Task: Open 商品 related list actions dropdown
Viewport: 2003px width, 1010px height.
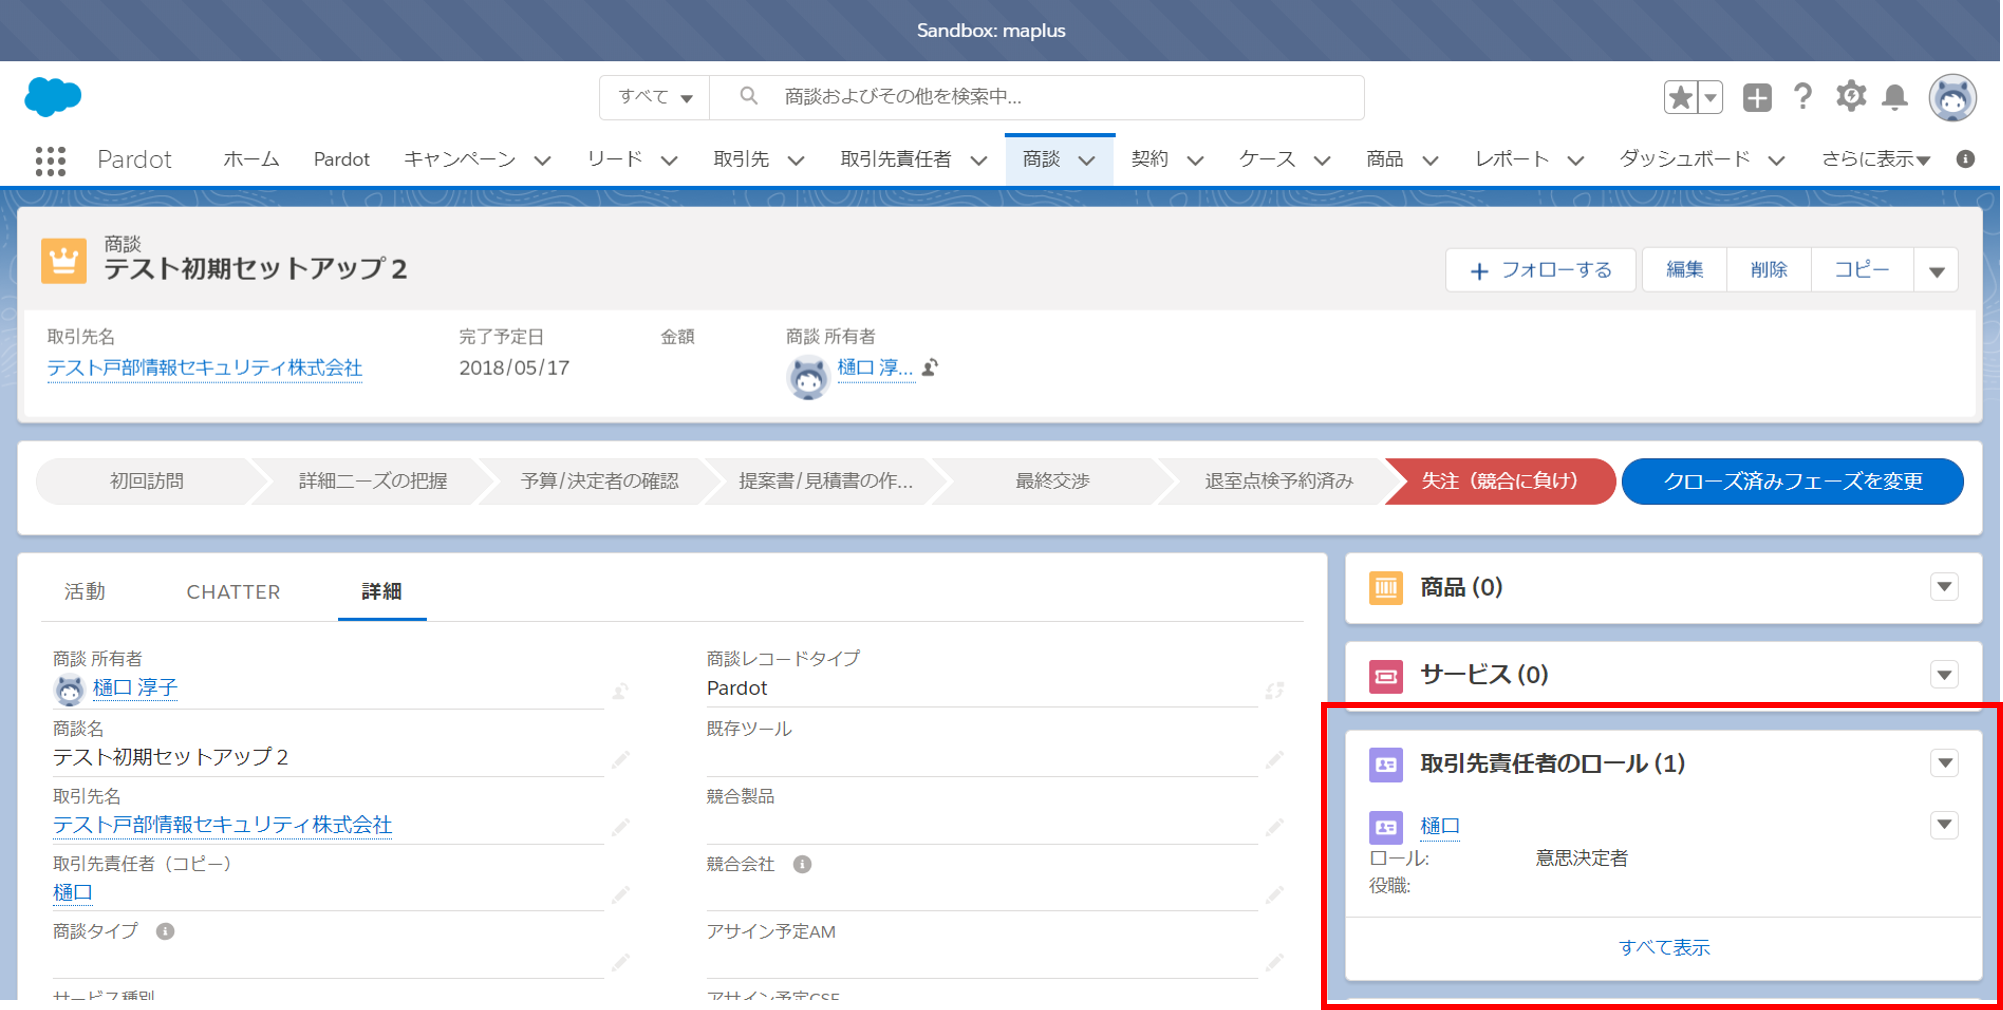Action: click(x=1944, y=587)
